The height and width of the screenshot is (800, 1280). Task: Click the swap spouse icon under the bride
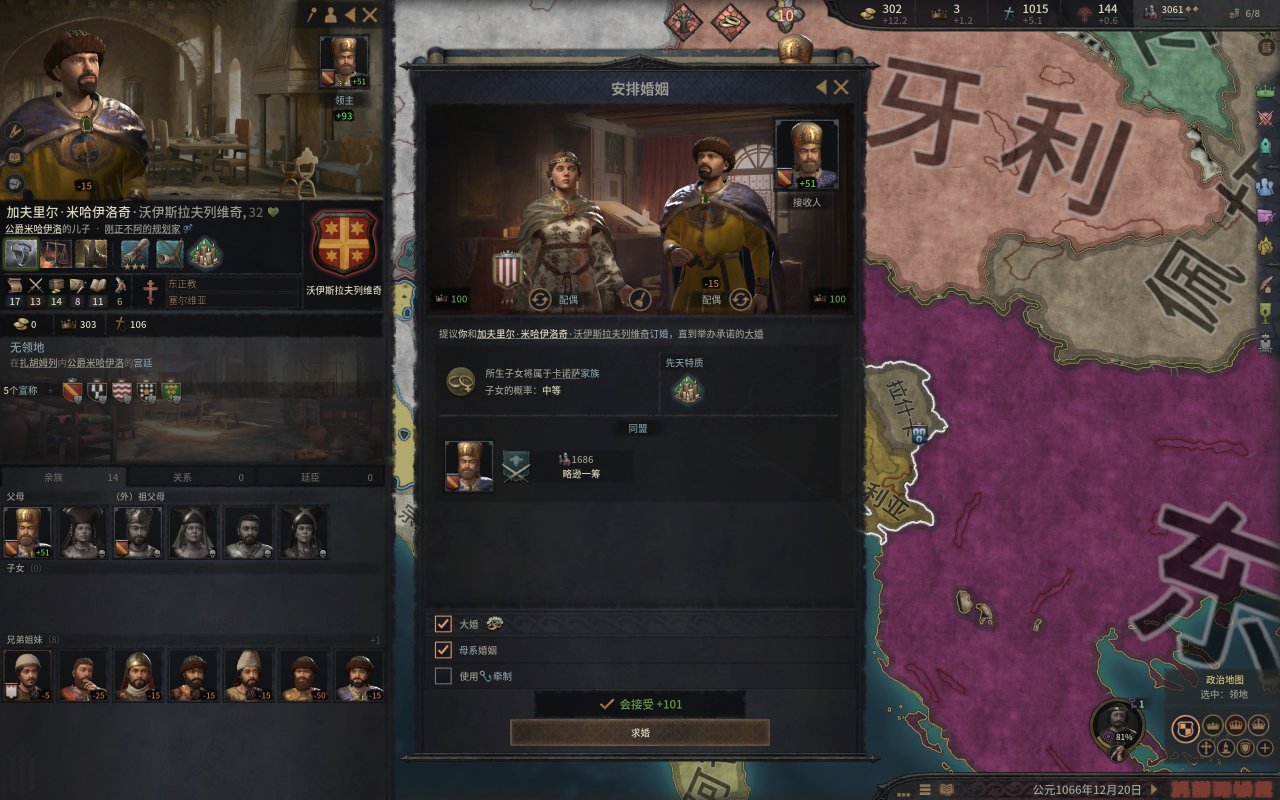540,299
